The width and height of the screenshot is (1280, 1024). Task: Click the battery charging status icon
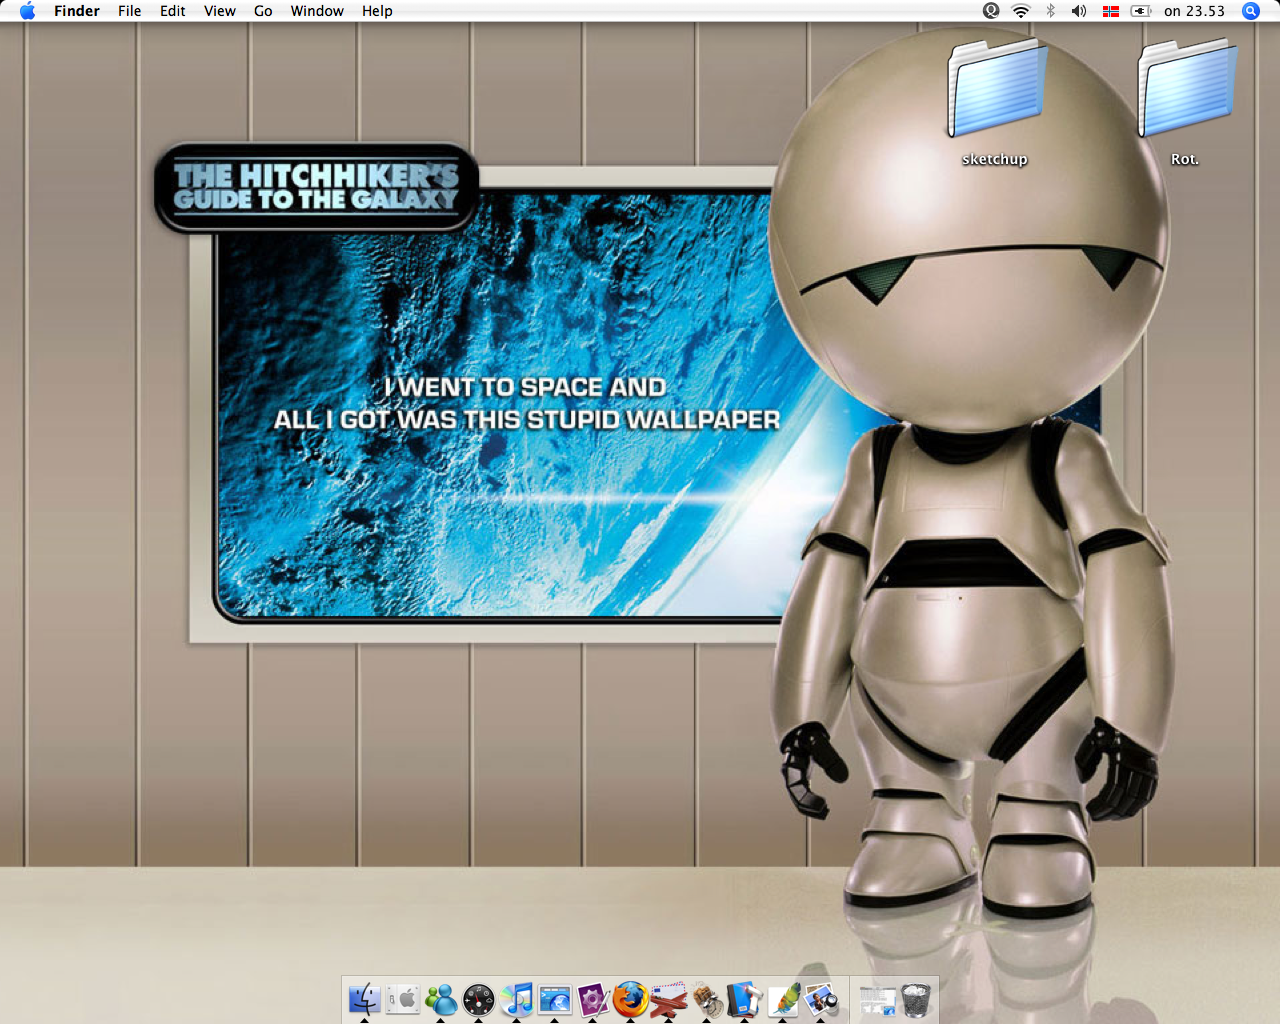1141,11
